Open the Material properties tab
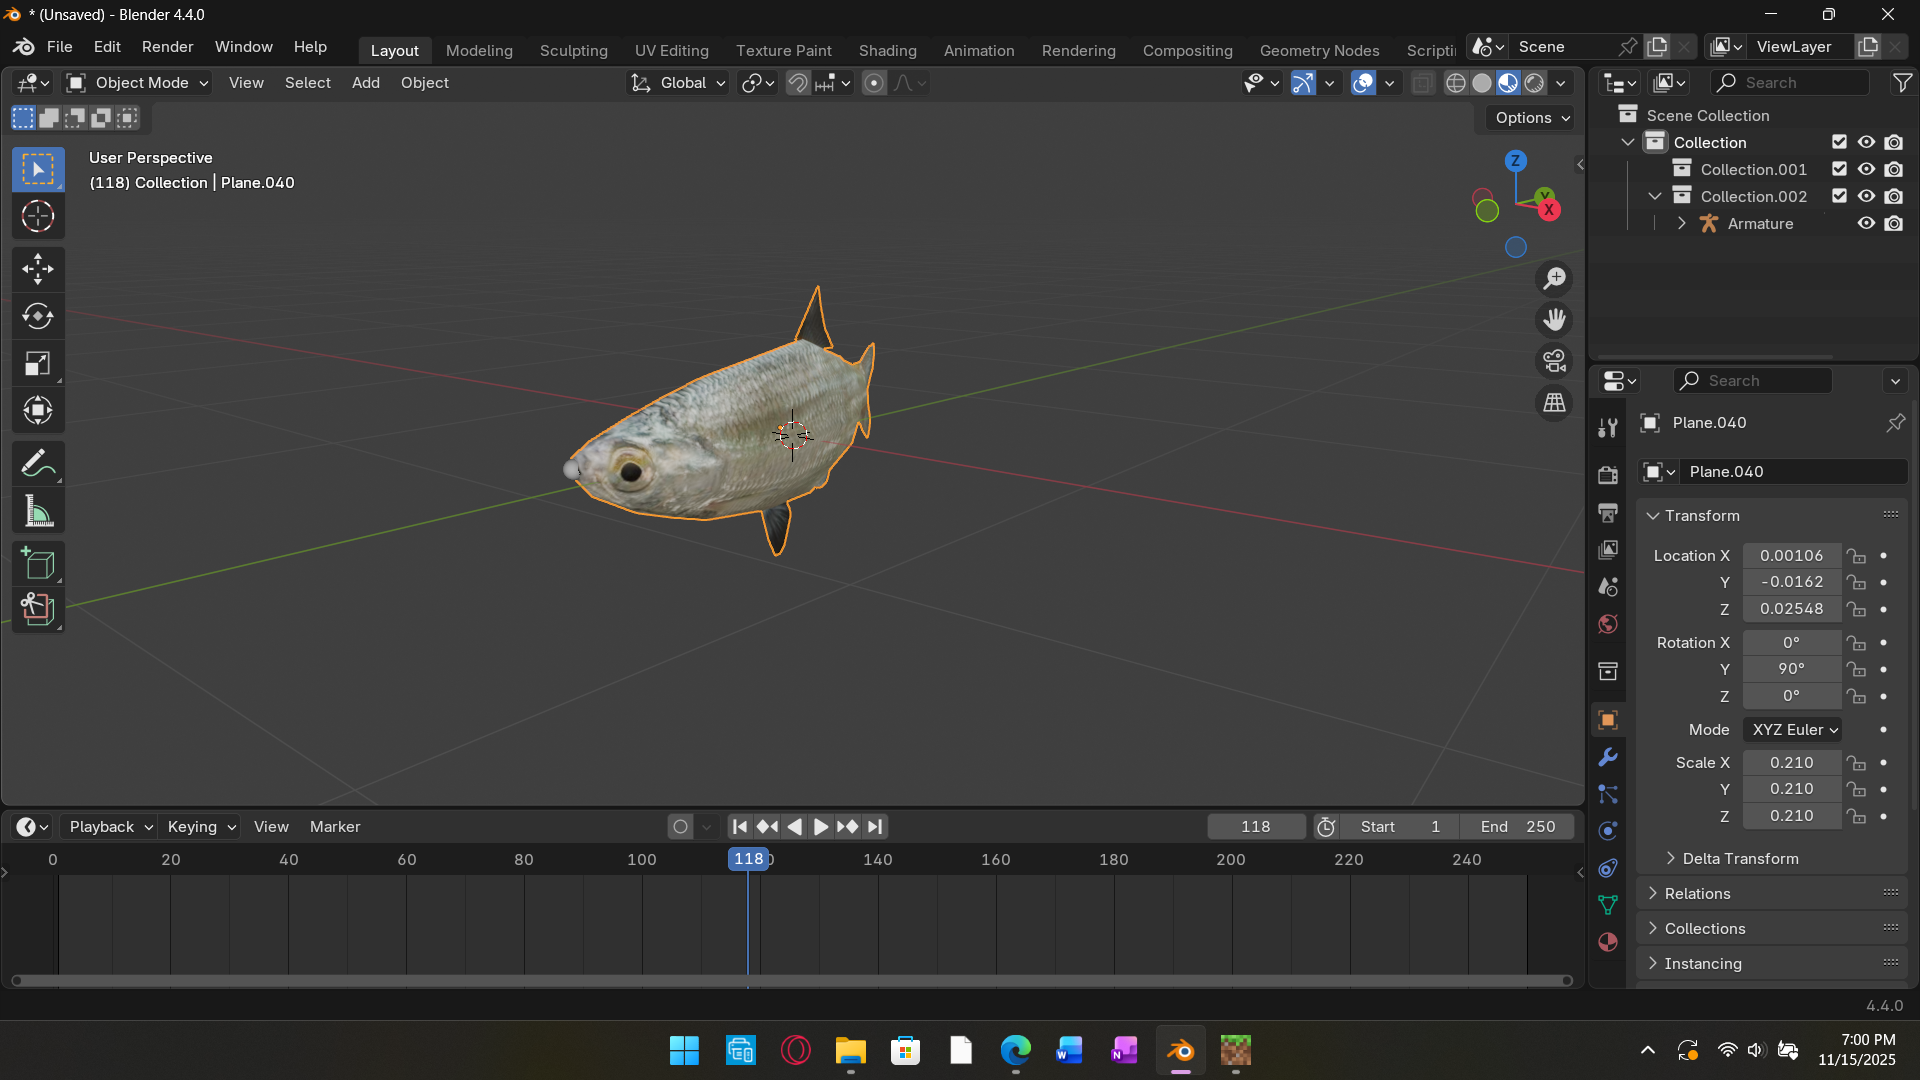 coord(1608,942)
